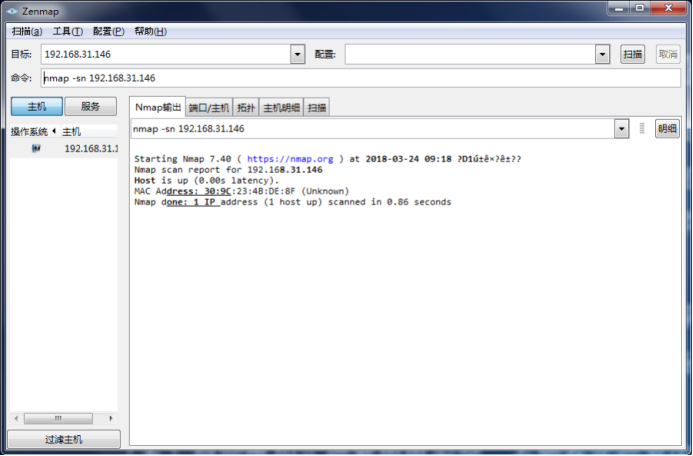The image size is (693, 456).
Task: Select host 192.168.31.1 in the list
Action: point(91,148)
